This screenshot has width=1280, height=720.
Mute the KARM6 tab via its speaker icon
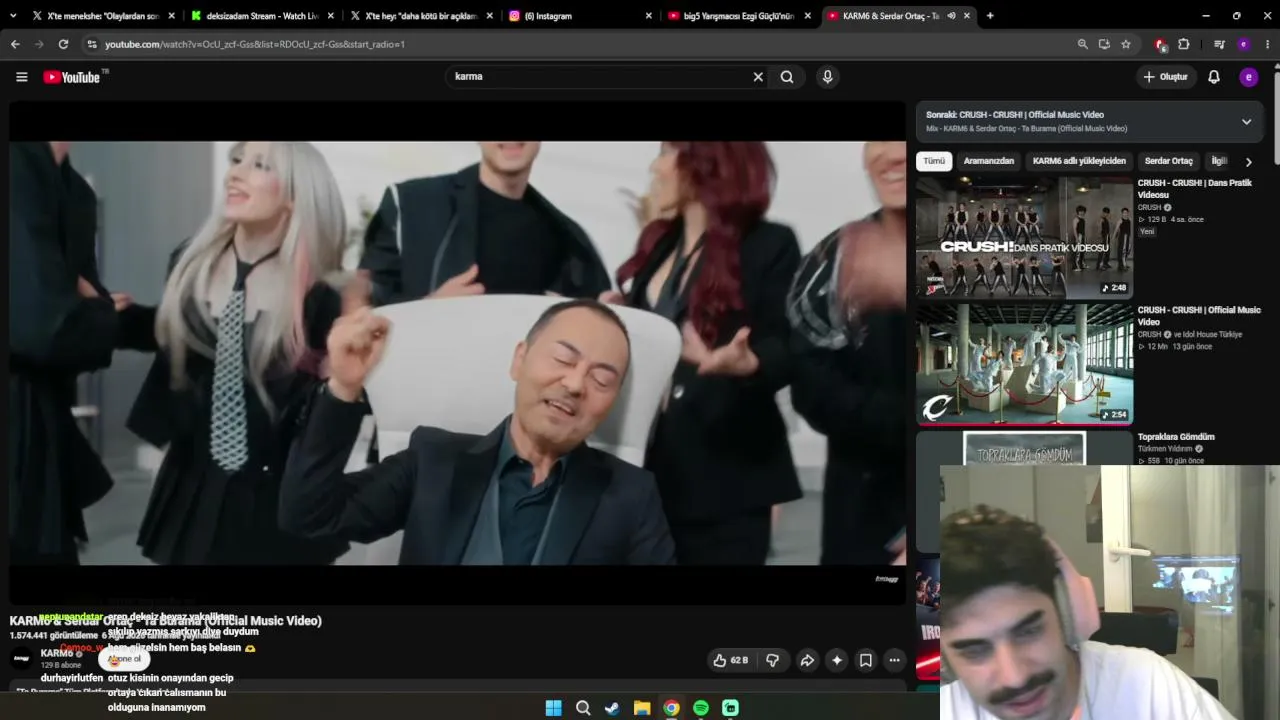951,16
